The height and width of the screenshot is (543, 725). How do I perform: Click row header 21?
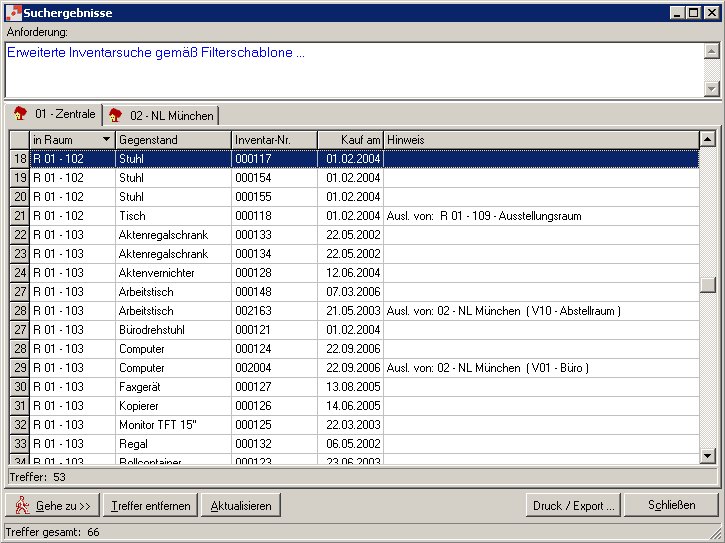(x=20, y=216)
